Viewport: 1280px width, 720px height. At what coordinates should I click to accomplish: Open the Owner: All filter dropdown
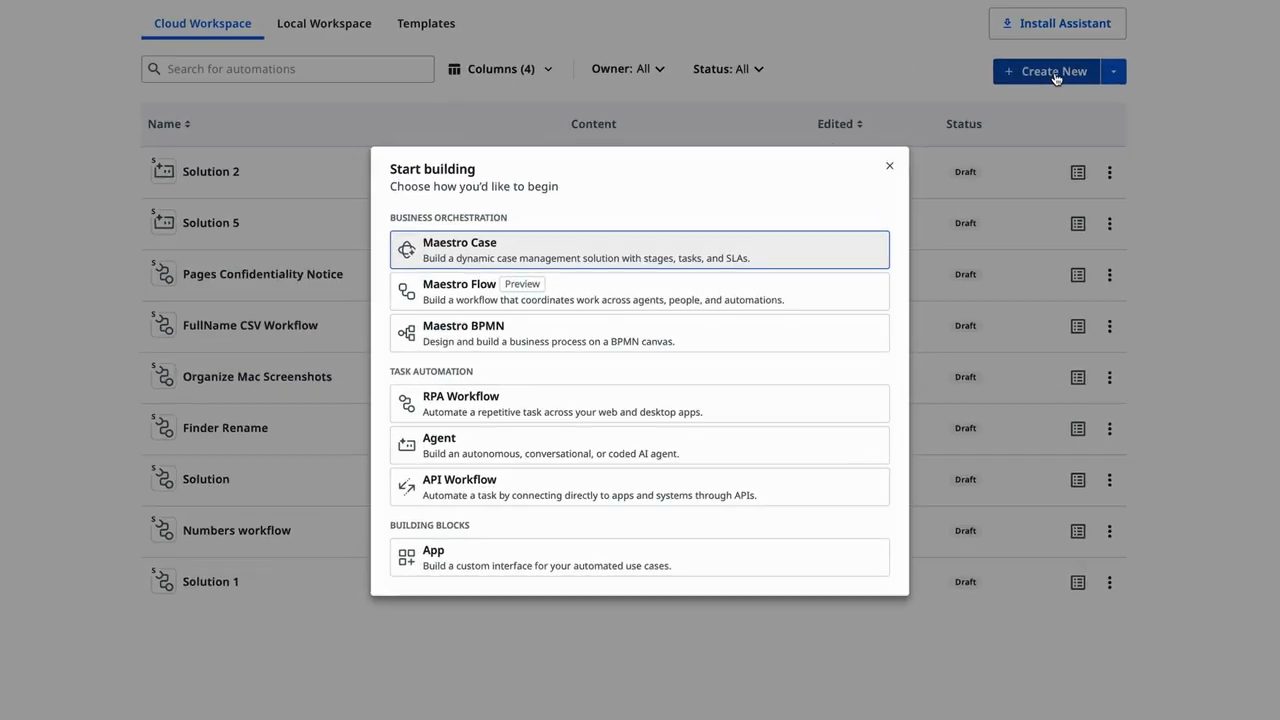628,69
